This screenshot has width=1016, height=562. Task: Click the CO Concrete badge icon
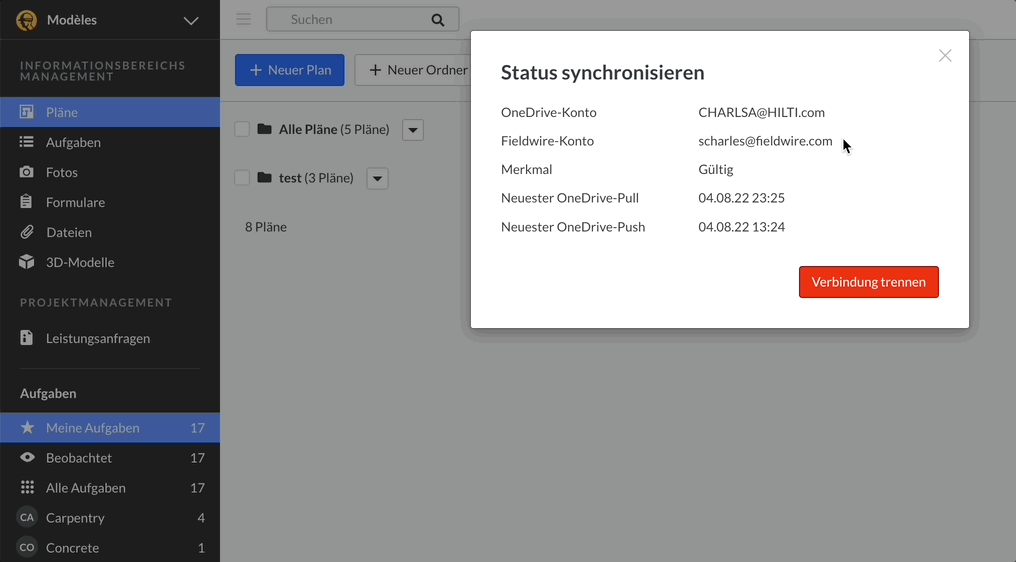[27, 547]
